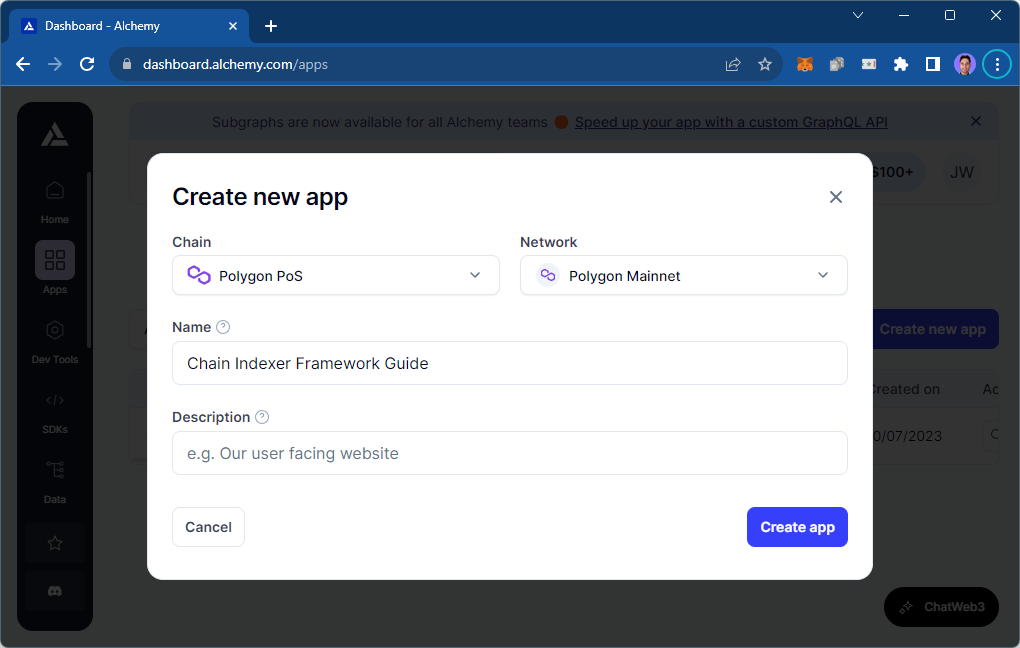Open Data in the sidebar
The height and width of the screenshot is (648, 1020).
pos(55,482)
